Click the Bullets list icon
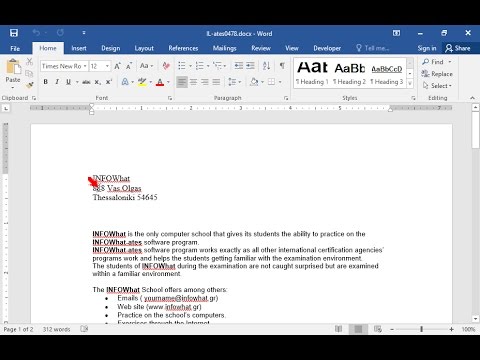 coord(182,66)
